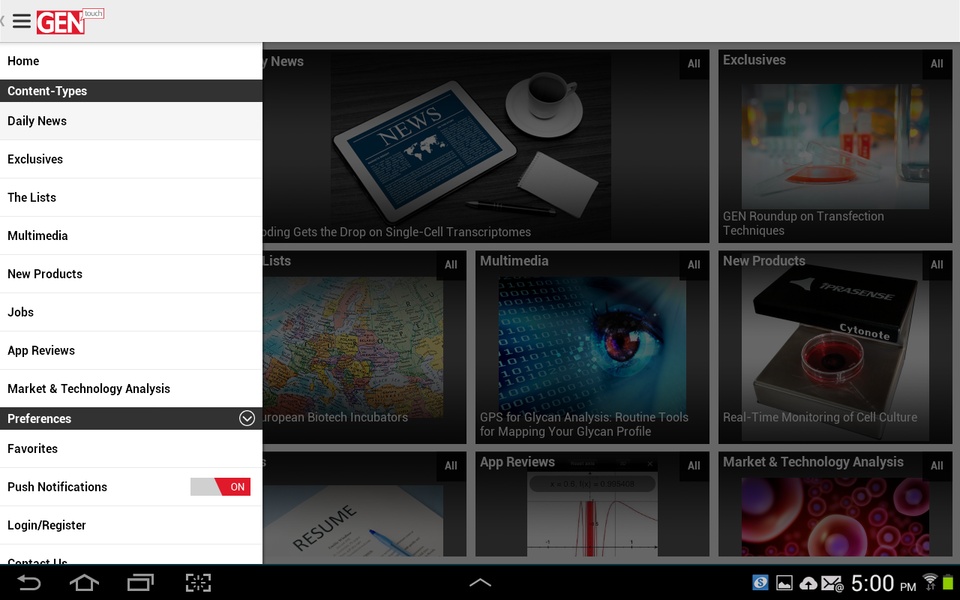Open App Reviews in the side menu
Viewport: 960px width, 600px height.
pos(131,350)
